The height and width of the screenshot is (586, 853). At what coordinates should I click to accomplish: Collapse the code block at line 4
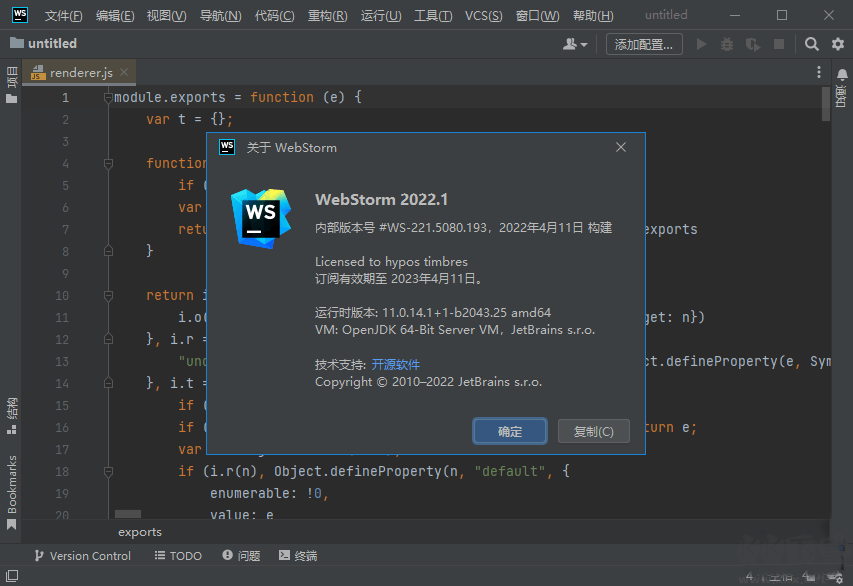coord(108,163)
